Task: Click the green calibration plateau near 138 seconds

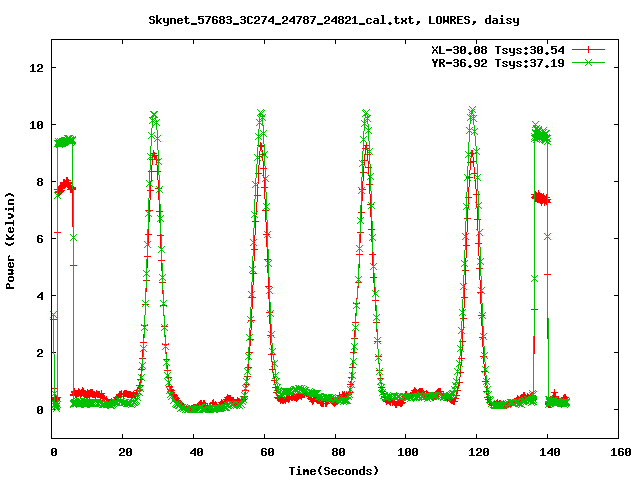Action: (541, 134)
